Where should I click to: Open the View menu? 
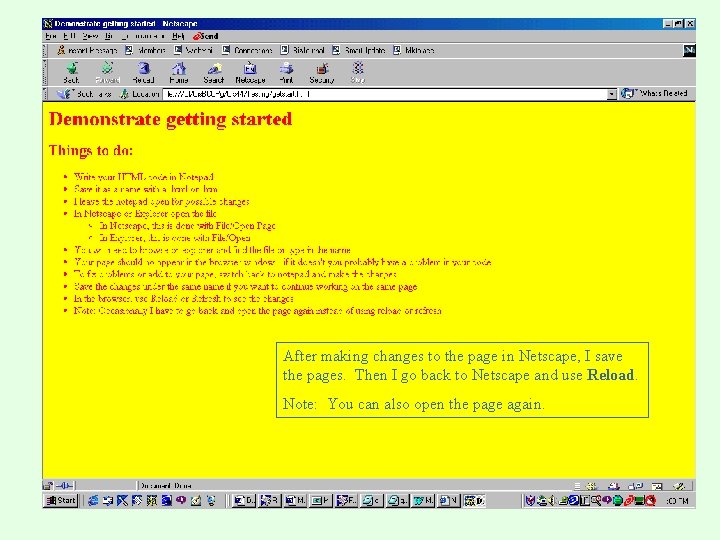click(90, 36)
